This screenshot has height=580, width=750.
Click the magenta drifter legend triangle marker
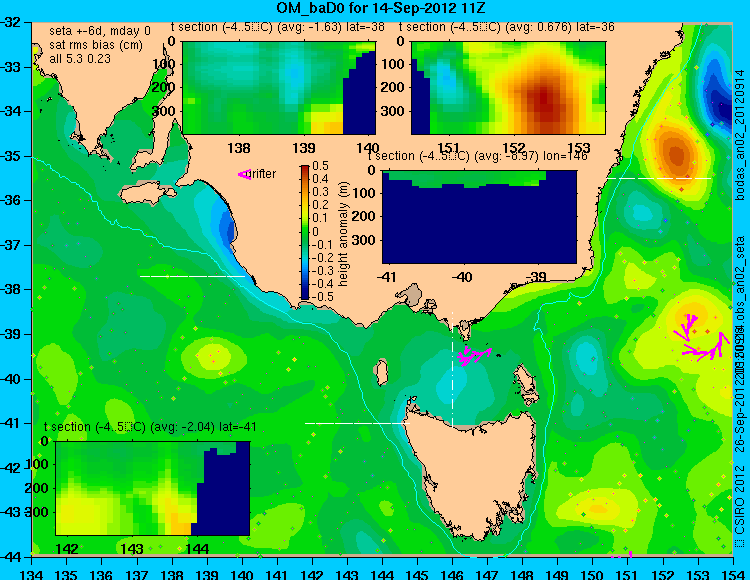(x=244, y=175)
